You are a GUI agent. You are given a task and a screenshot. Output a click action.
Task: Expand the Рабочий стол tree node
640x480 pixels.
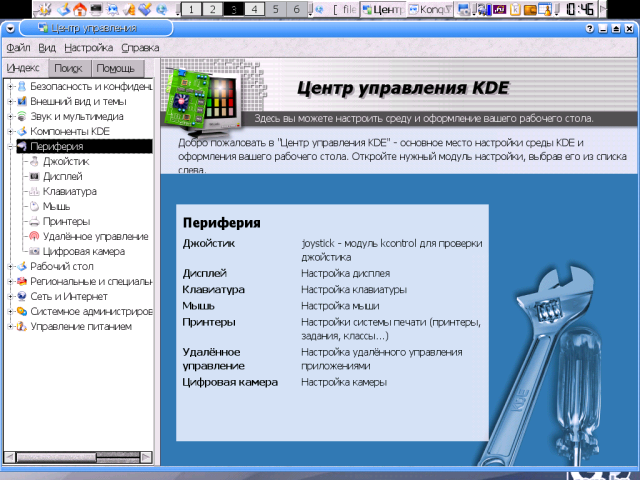point(9,266)
